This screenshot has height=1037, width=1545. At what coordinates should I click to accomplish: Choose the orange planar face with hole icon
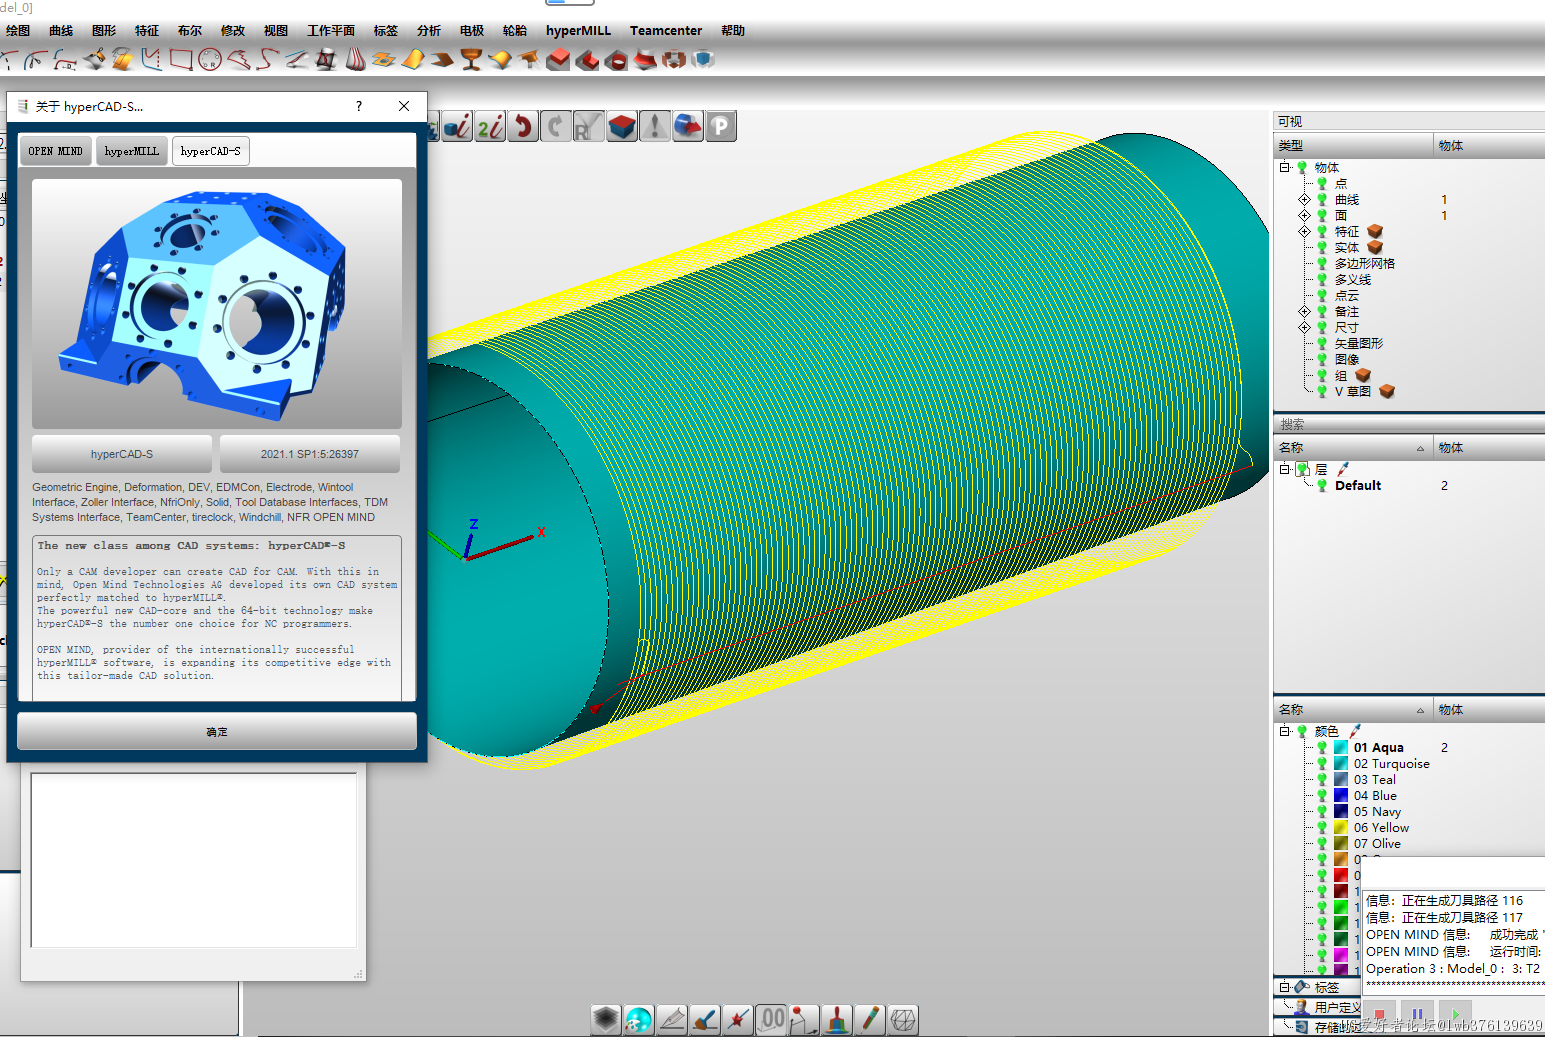pyautogui.click(x=384, y=60)
